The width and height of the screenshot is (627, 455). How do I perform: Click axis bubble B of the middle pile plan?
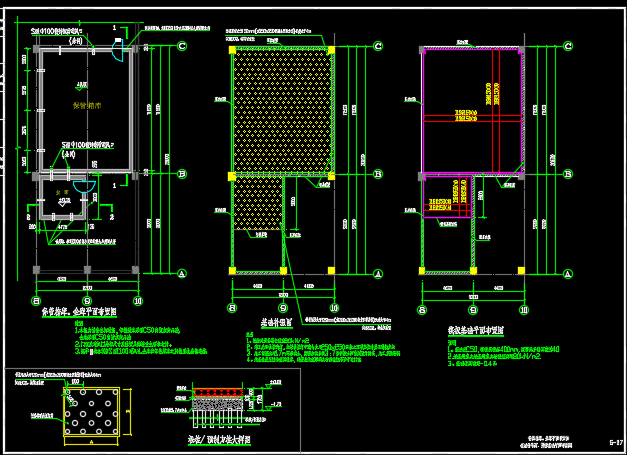click(378, 174)
